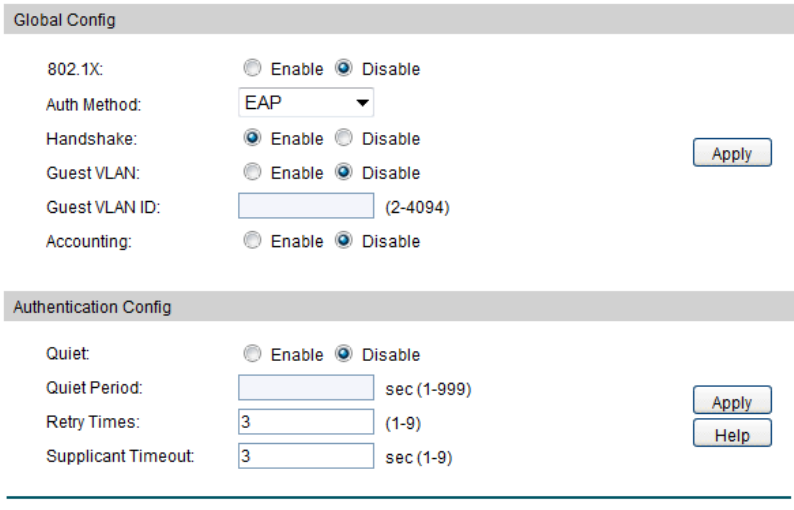The height and width of the screenshot is (510, 794).
Task: Click the Quiet Period input field
Action: pyautogui.click(x=306, y=388)
